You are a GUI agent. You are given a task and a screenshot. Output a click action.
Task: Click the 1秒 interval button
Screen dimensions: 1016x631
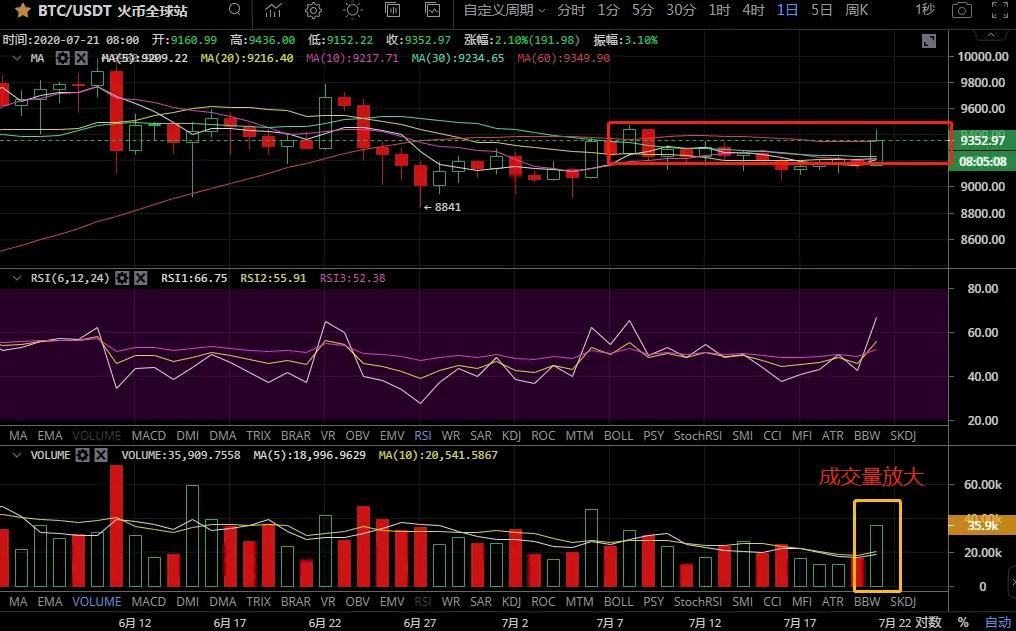click(925, 10)
